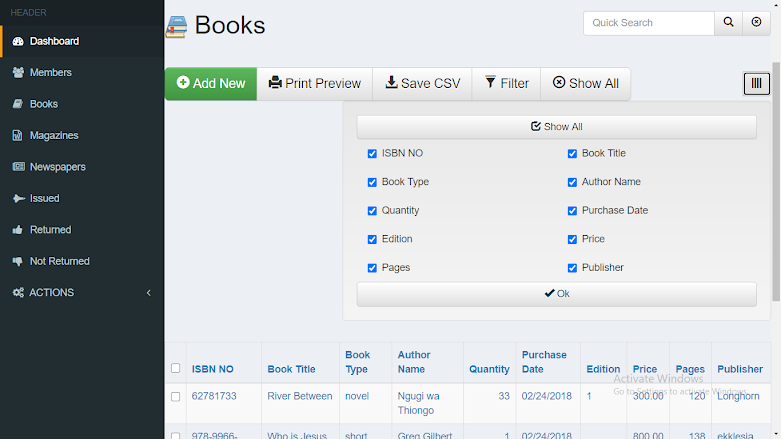The image size is (781, 439).
Task: Click the vertical page scrollbar
Action: point(776,181)
